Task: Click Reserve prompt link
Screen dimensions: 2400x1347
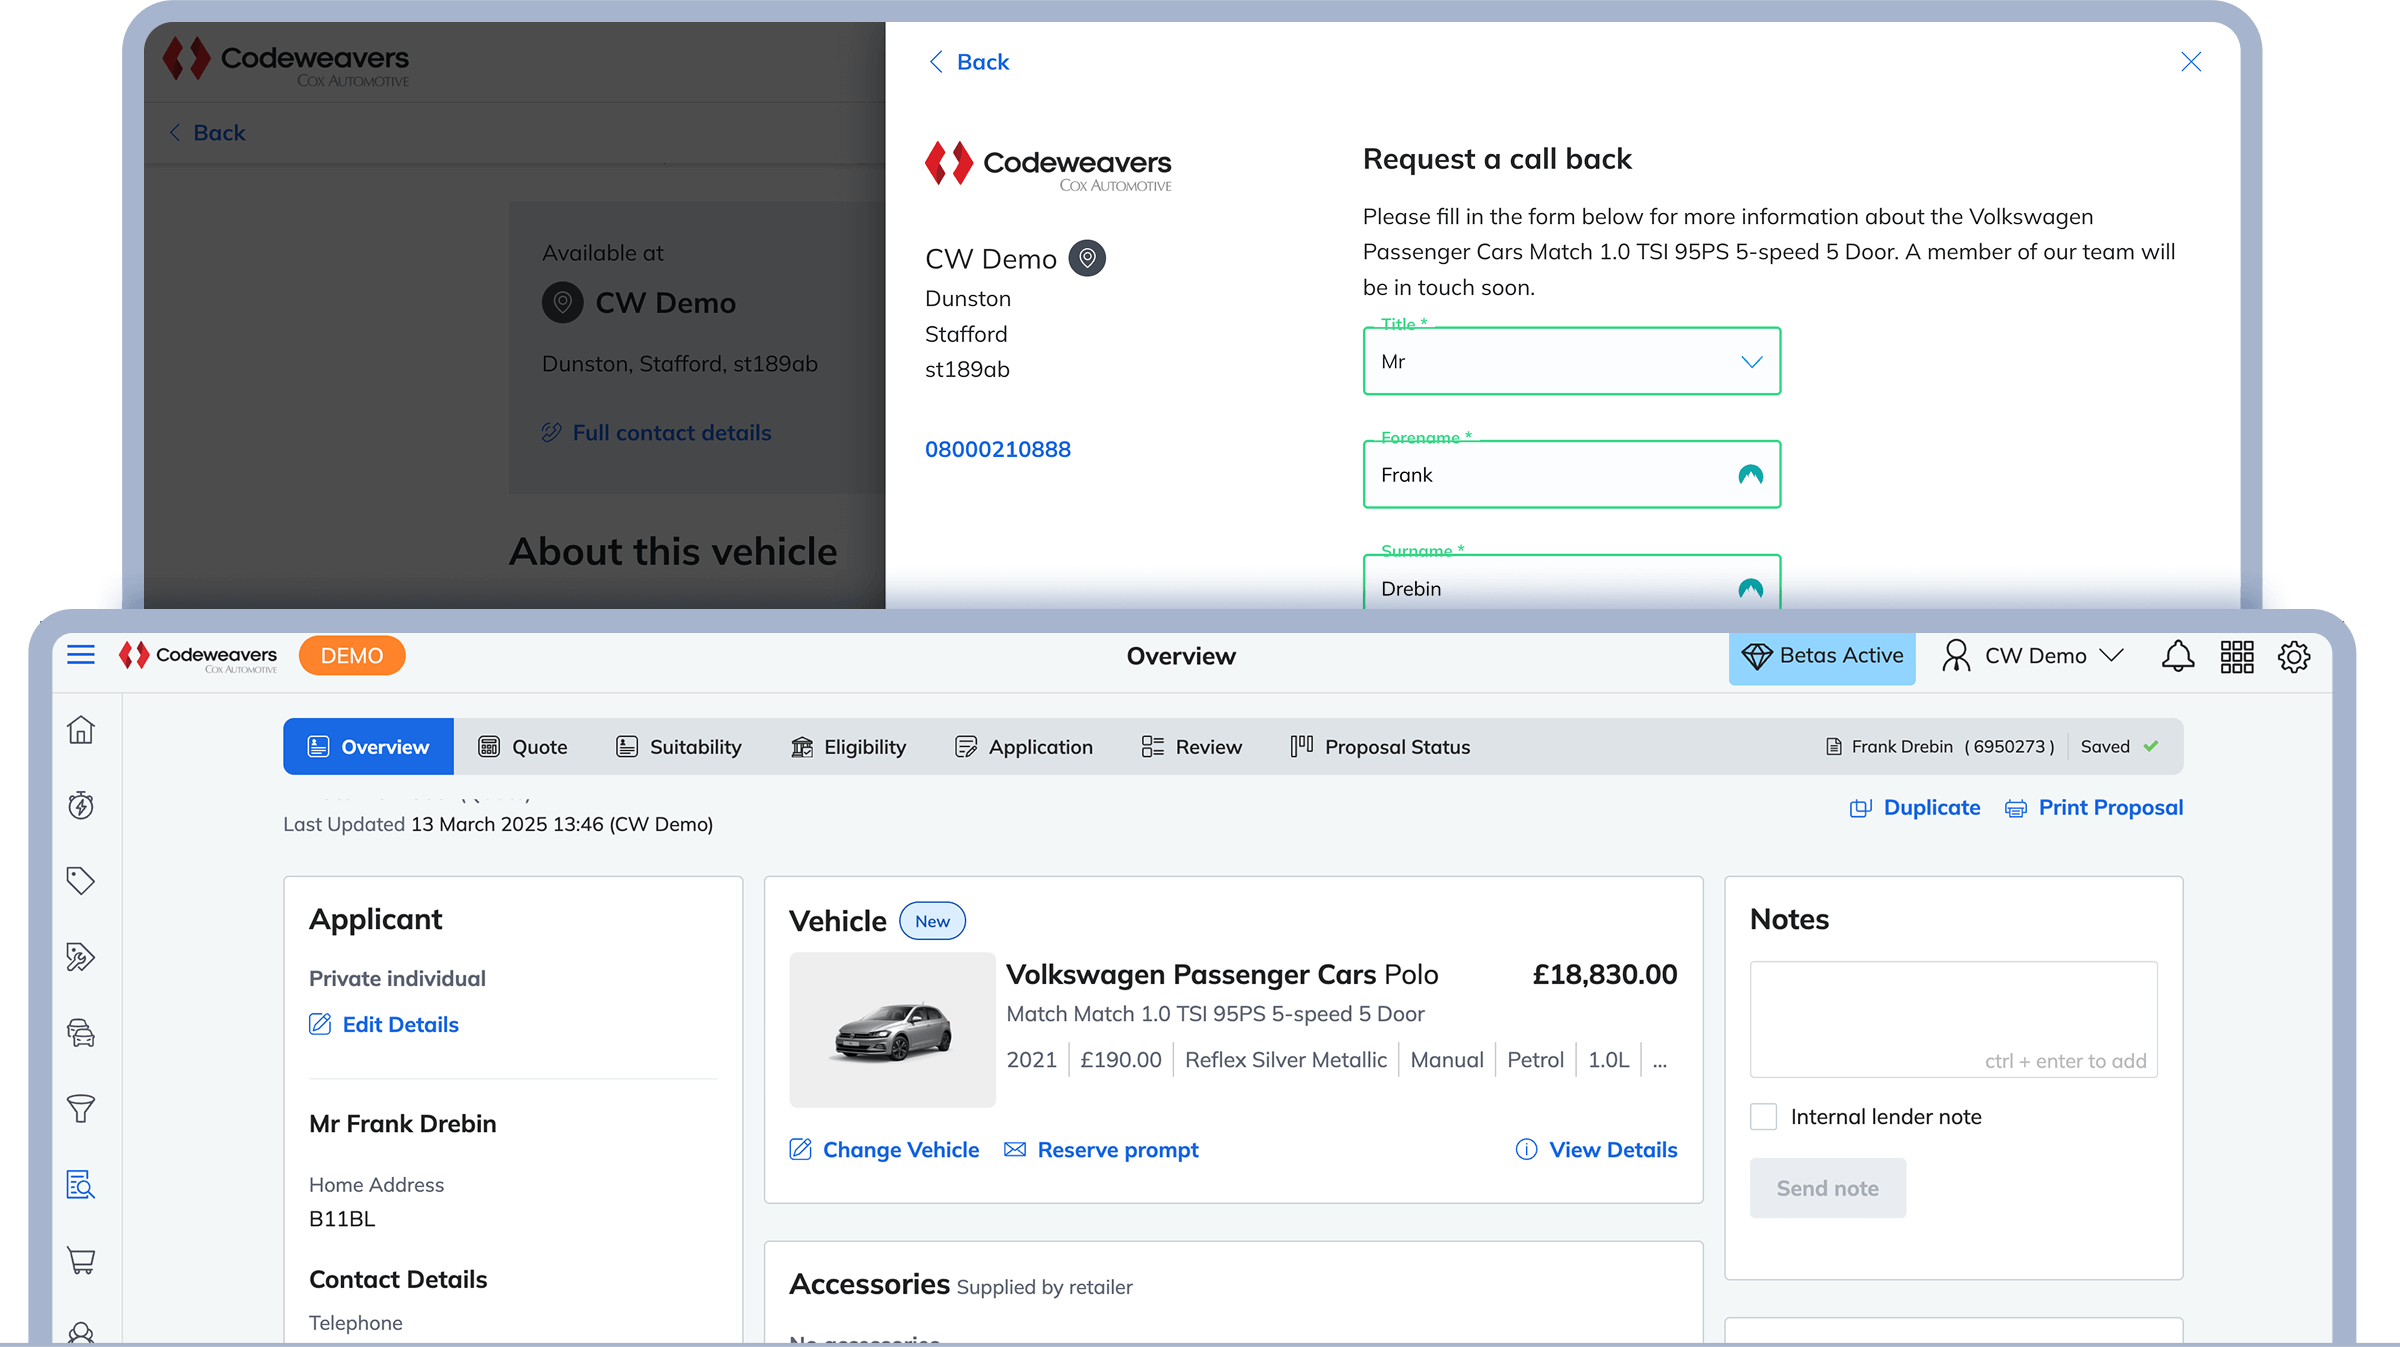Action: (1101, 1150)
